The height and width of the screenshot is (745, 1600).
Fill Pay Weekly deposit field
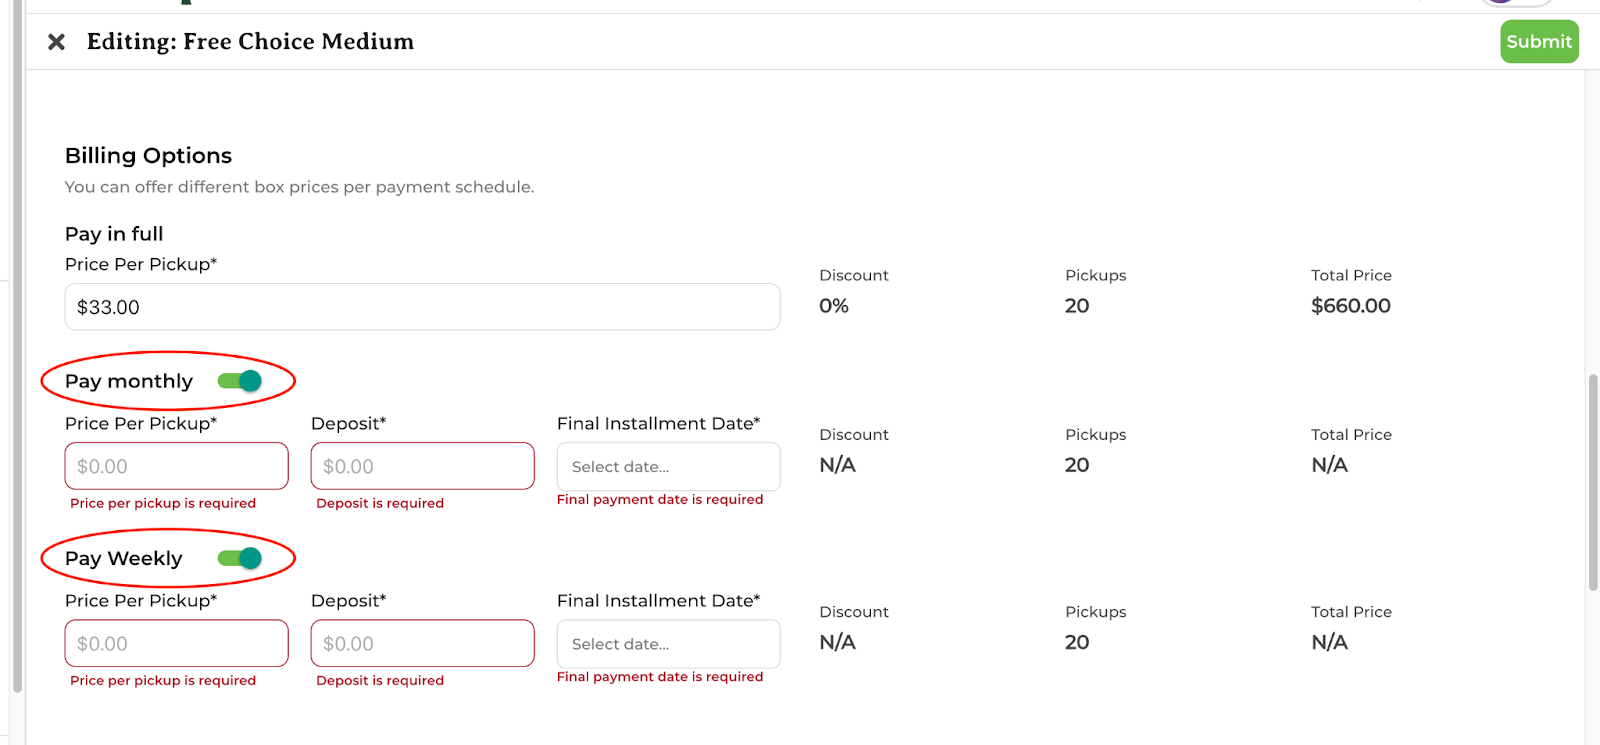click(422, 643)
